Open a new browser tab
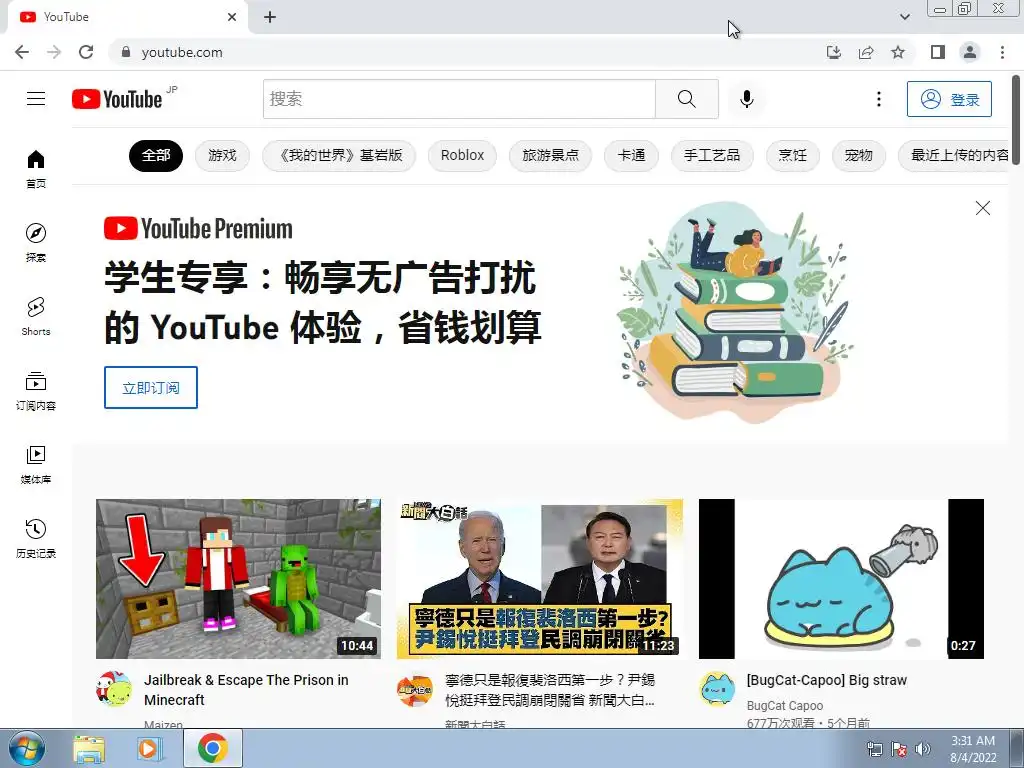1024x768 pixels. pyautogui.click(x=270, y=17)
